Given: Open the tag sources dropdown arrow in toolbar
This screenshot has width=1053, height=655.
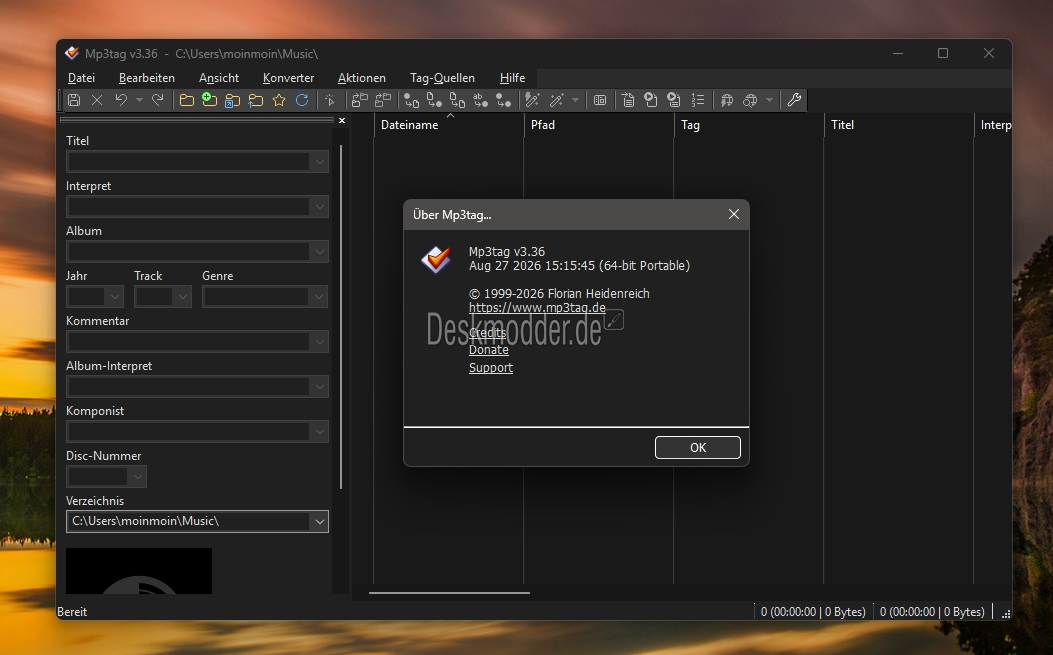Looking at the screenshot, I should [769, 100].
